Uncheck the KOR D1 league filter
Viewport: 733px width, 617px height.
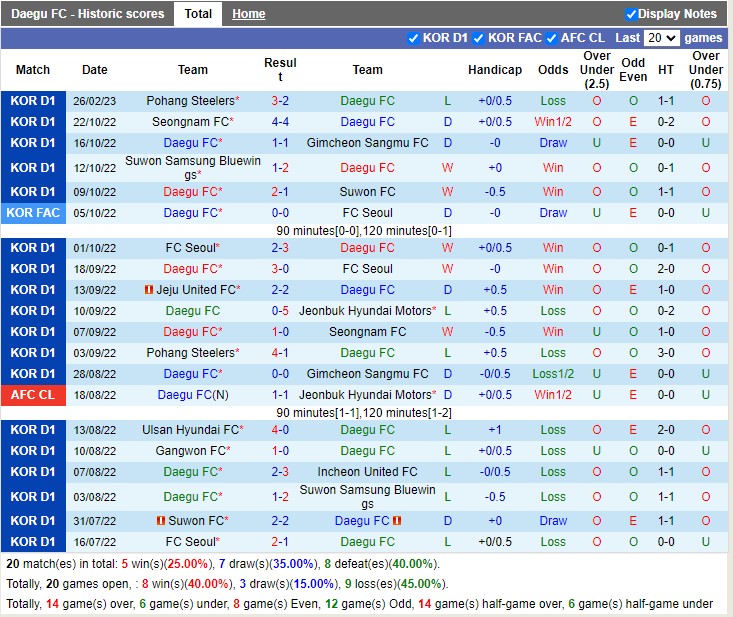[x=414, y=38]
